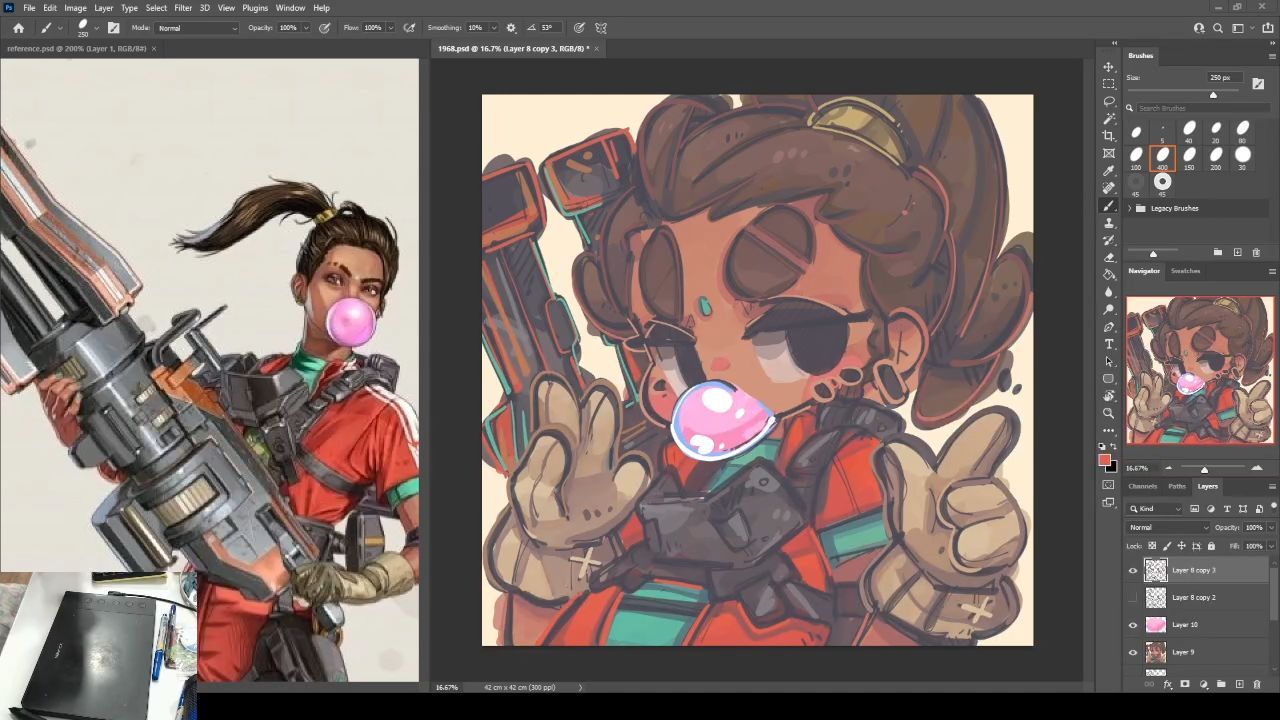Viewport: 1280px width, 720px height.
Task: Switch to the Paths tab
Action: point(1177,486)
